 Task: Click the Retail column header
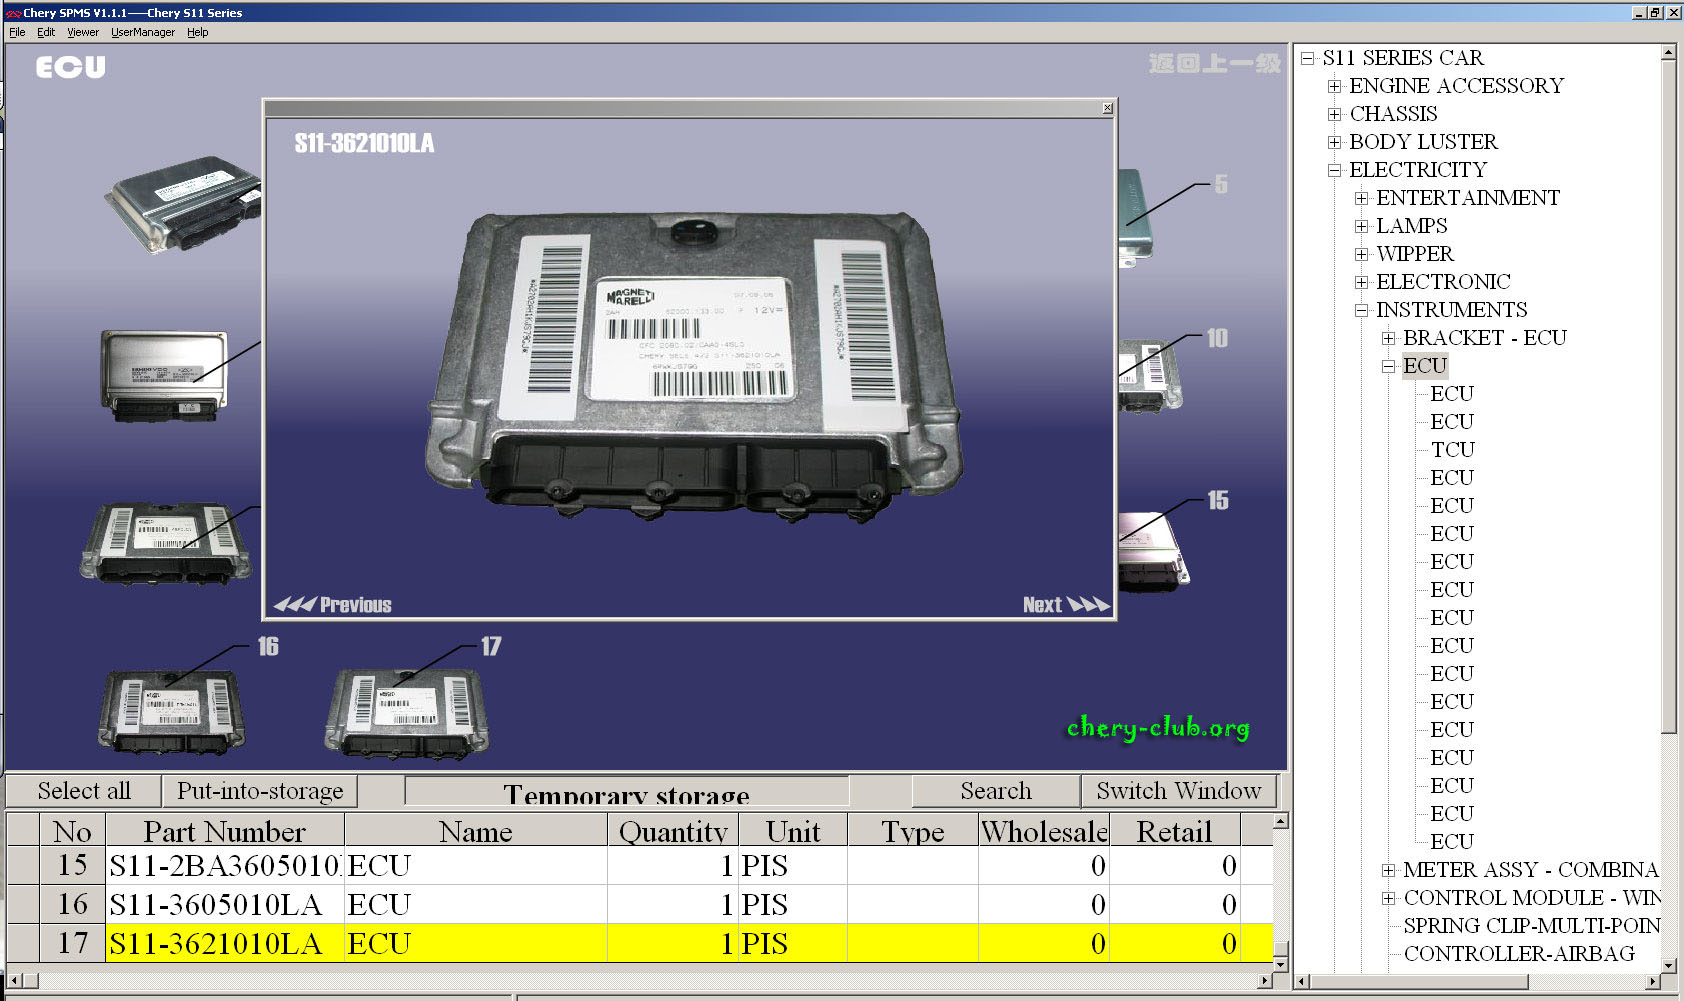[x=1175, y=830]
